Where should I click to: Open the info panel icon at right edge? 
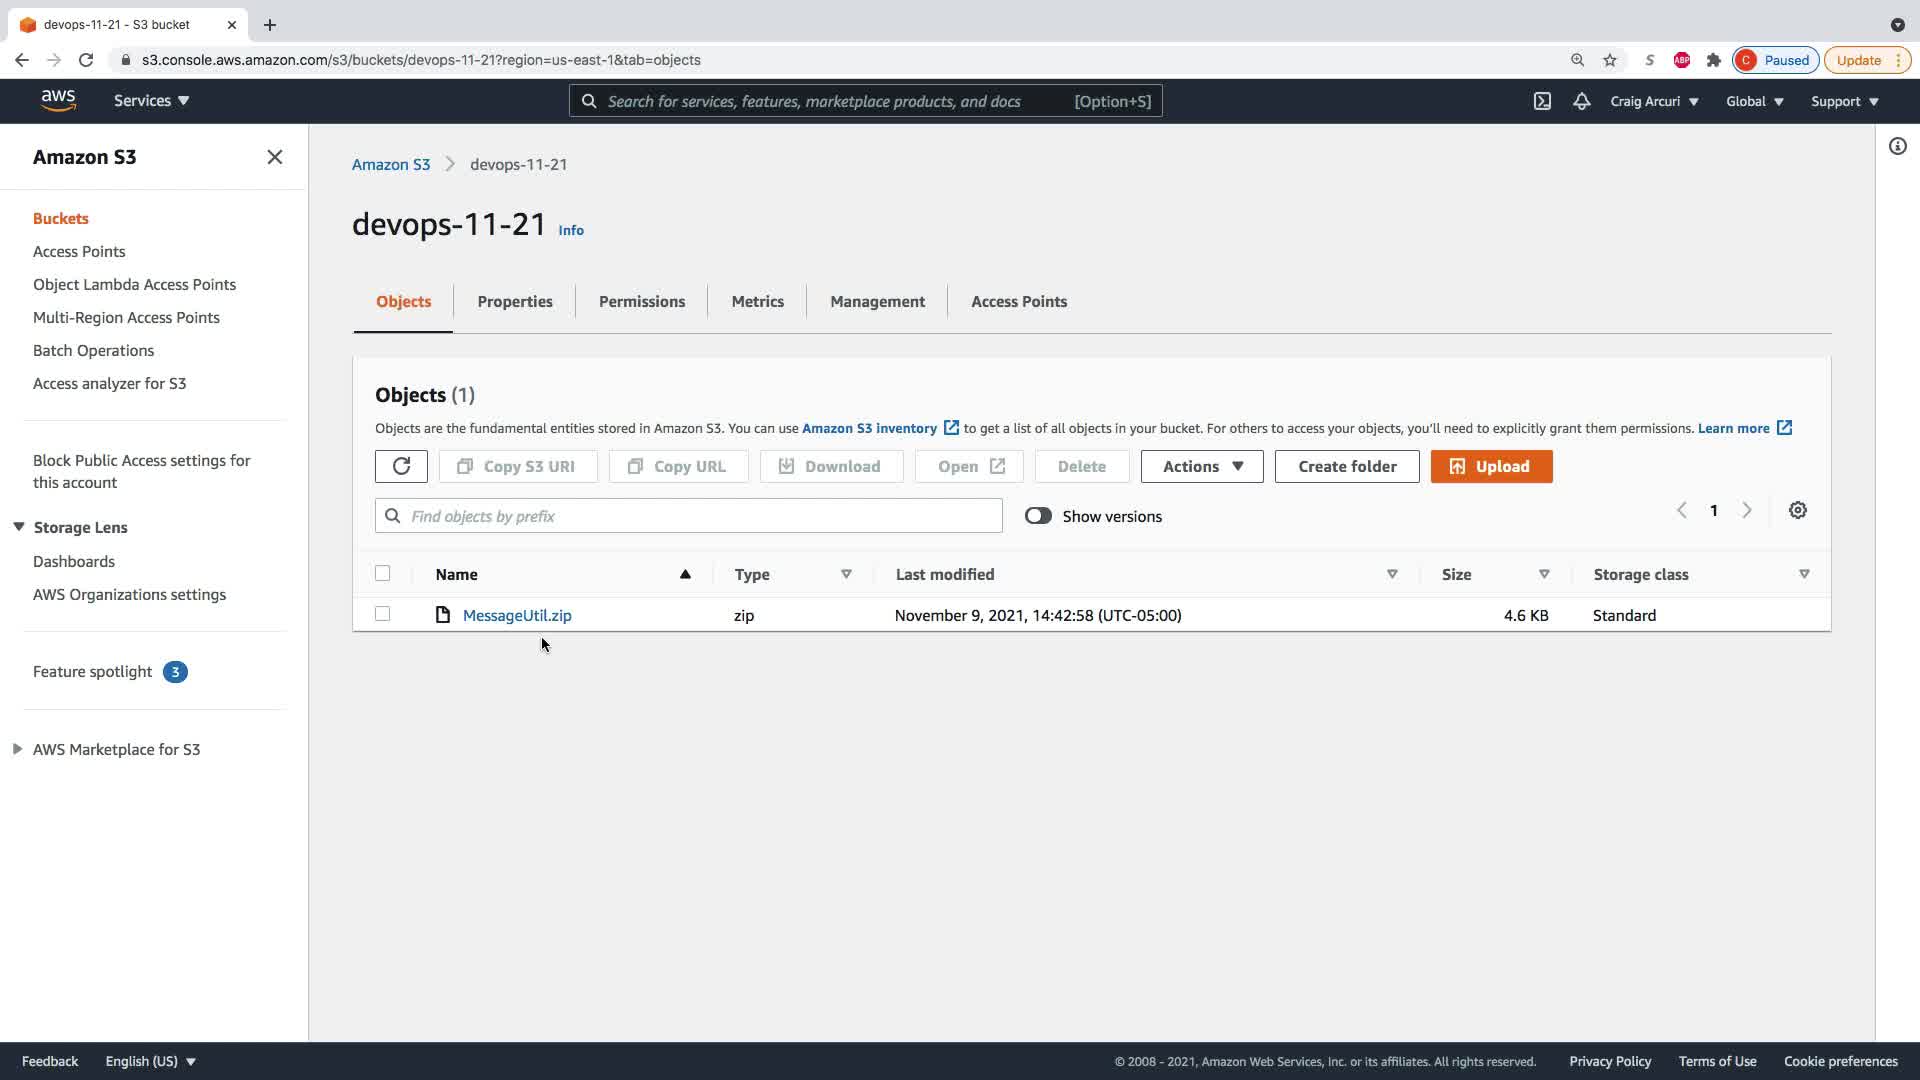pos(1897,146)
